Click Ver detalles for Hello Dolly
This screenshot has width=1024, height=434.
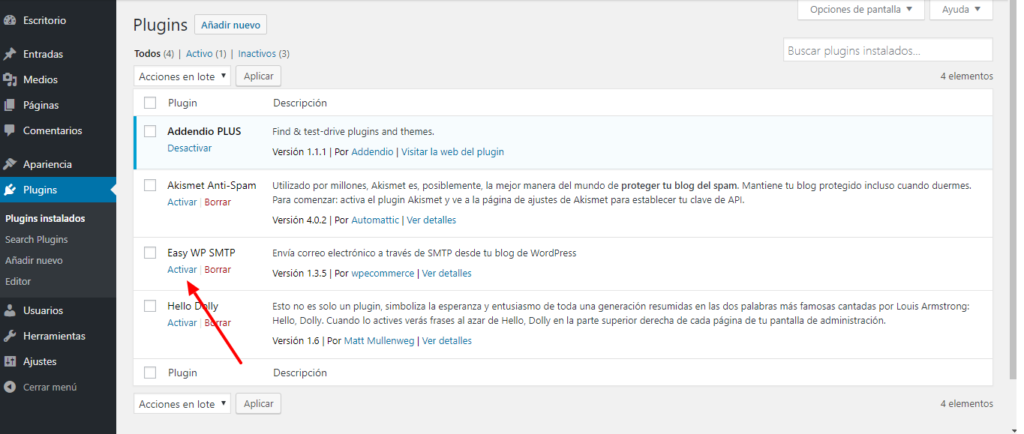click(x=447, y=341)
